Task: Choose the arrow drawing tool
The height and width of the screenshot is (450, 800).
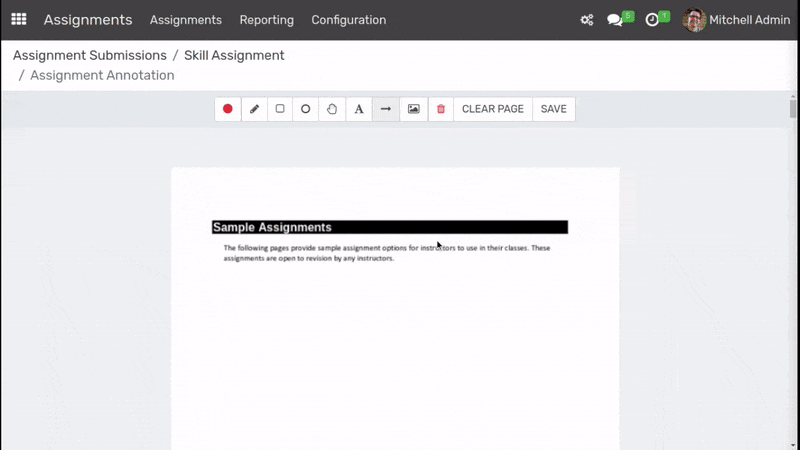Action: [386, 109]
